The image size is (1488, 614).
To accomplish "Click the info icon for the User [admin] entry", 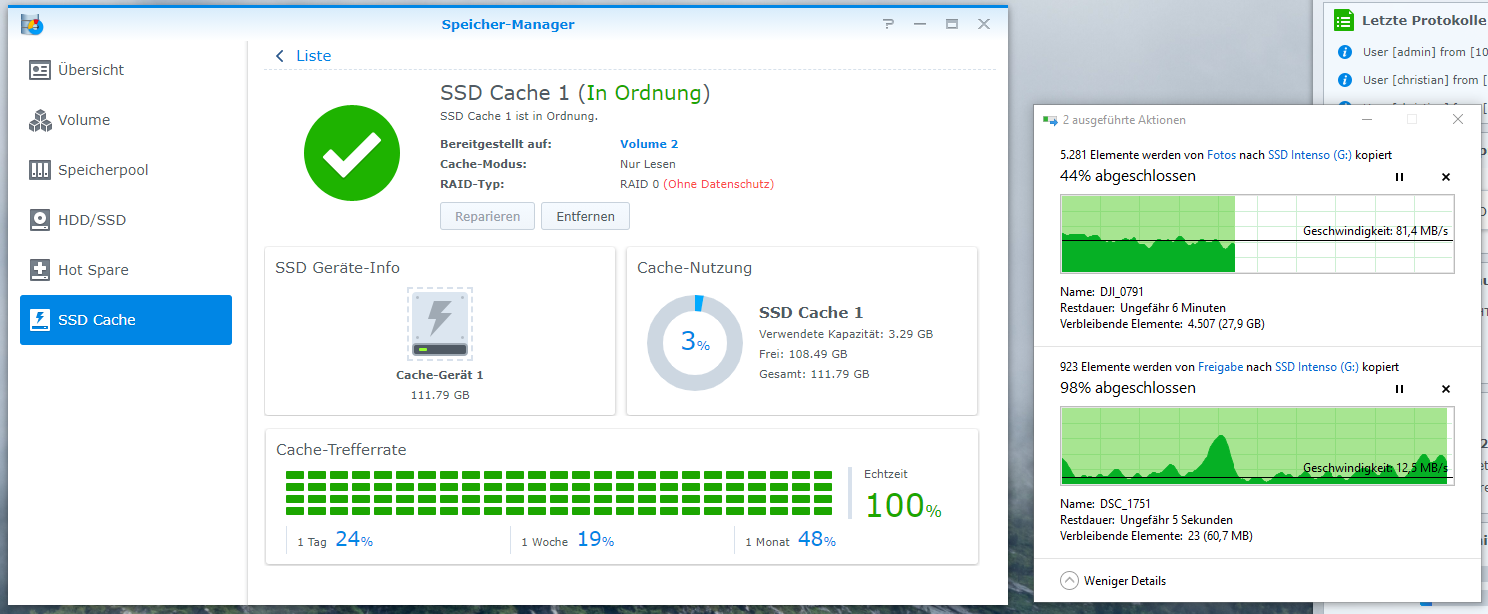I will tap(1345, 52).
